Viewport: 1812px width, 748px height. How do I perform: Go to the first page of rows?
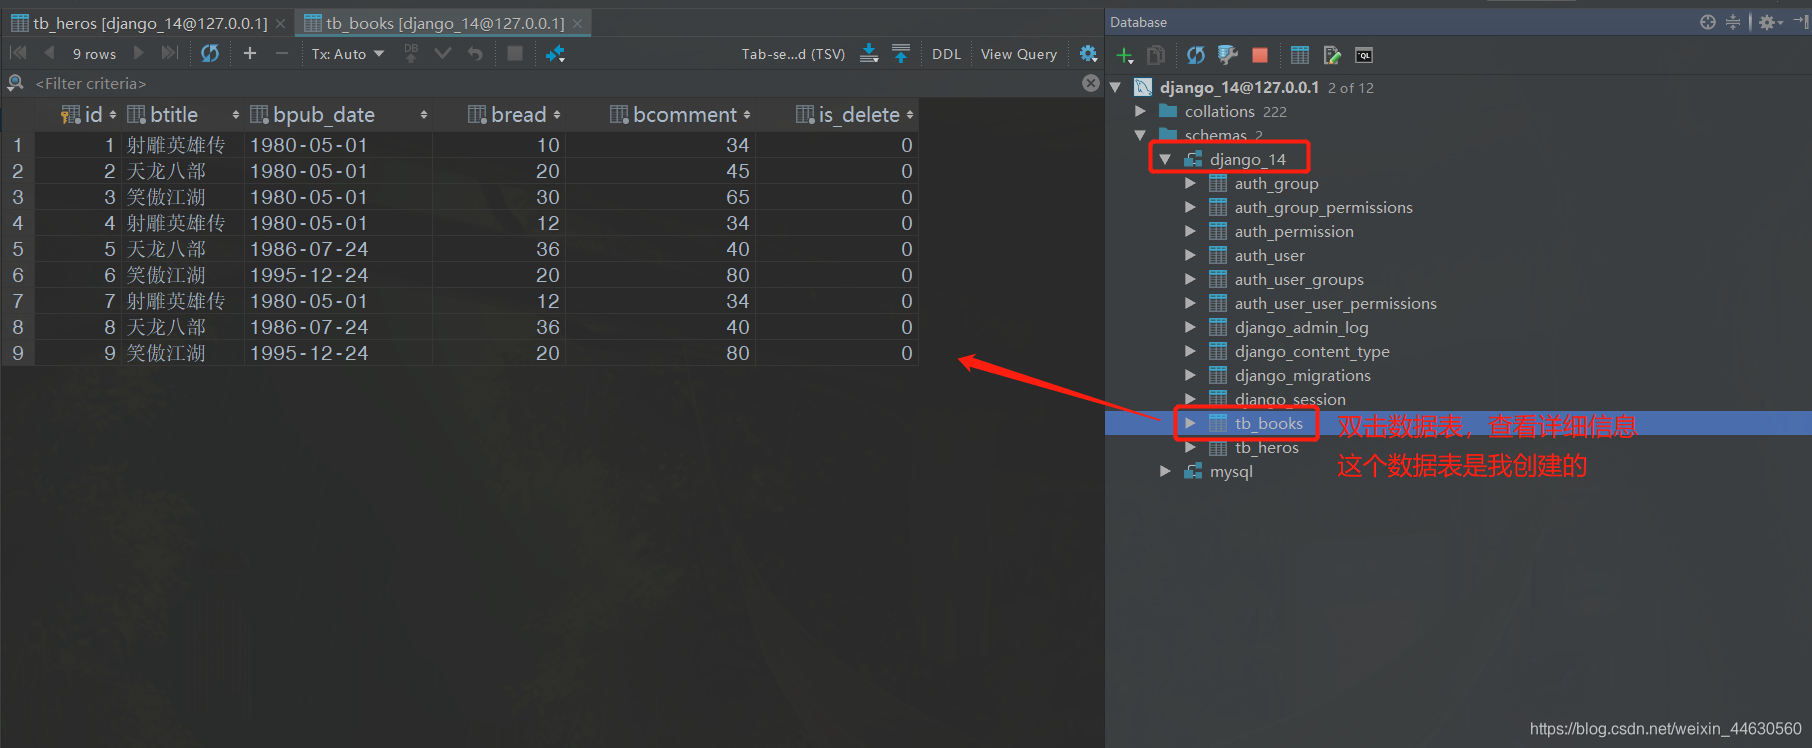18,53
